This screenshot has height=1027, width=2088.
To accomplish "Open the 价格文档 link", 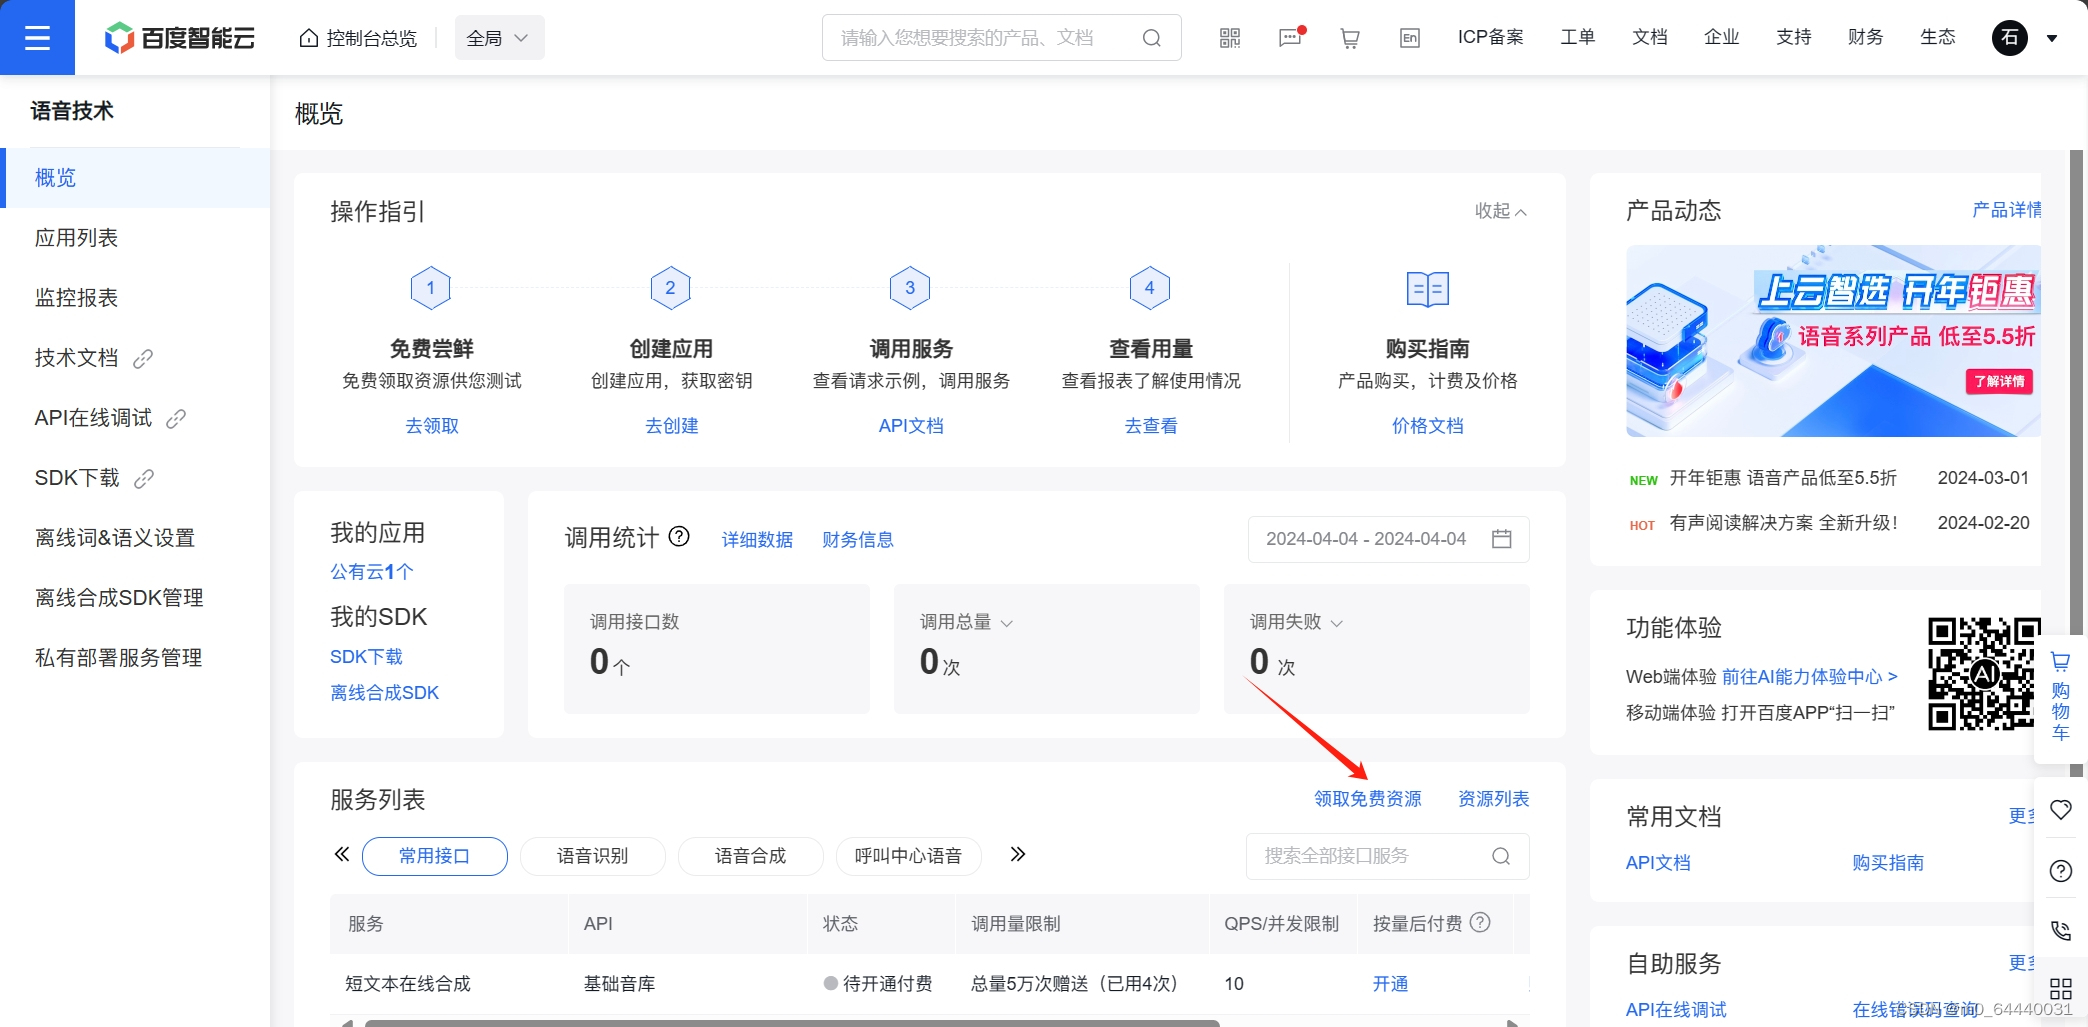I will (1428, 426).
